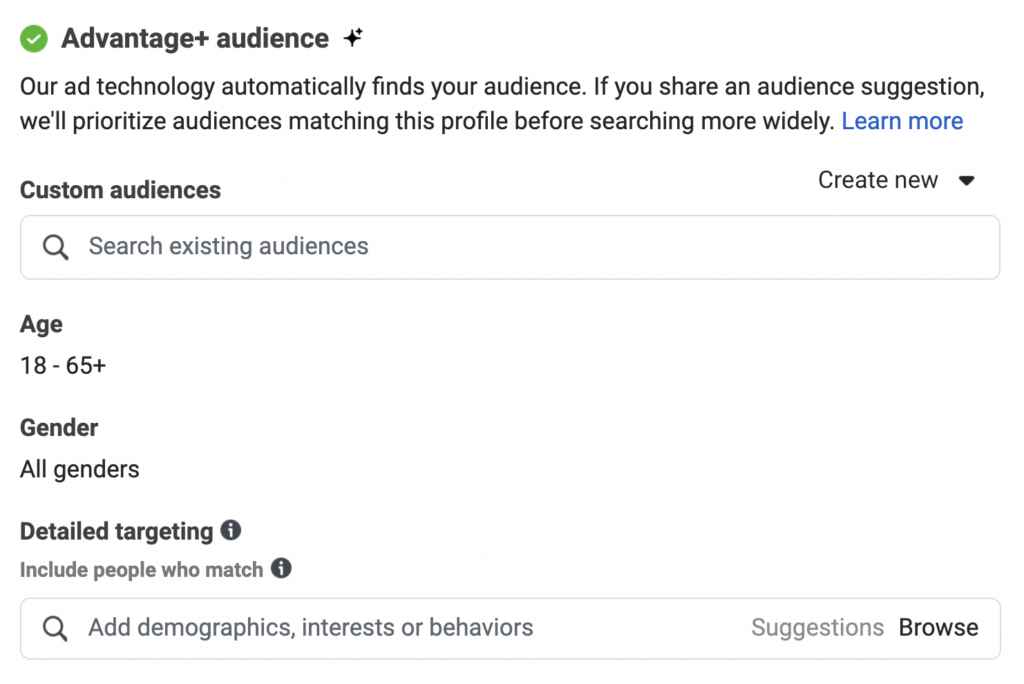Click the magnifying glass in Detailed targeting search

(55, 628)
